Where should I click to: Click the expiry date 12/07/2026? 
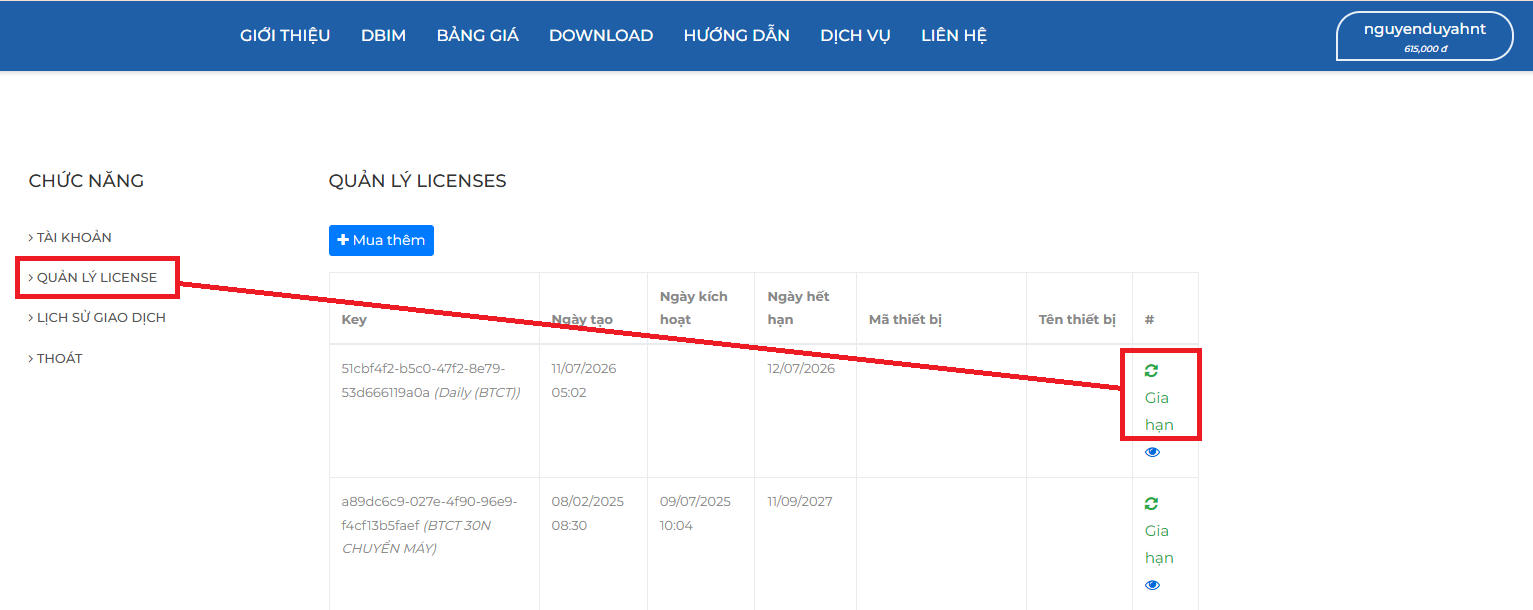801,368
